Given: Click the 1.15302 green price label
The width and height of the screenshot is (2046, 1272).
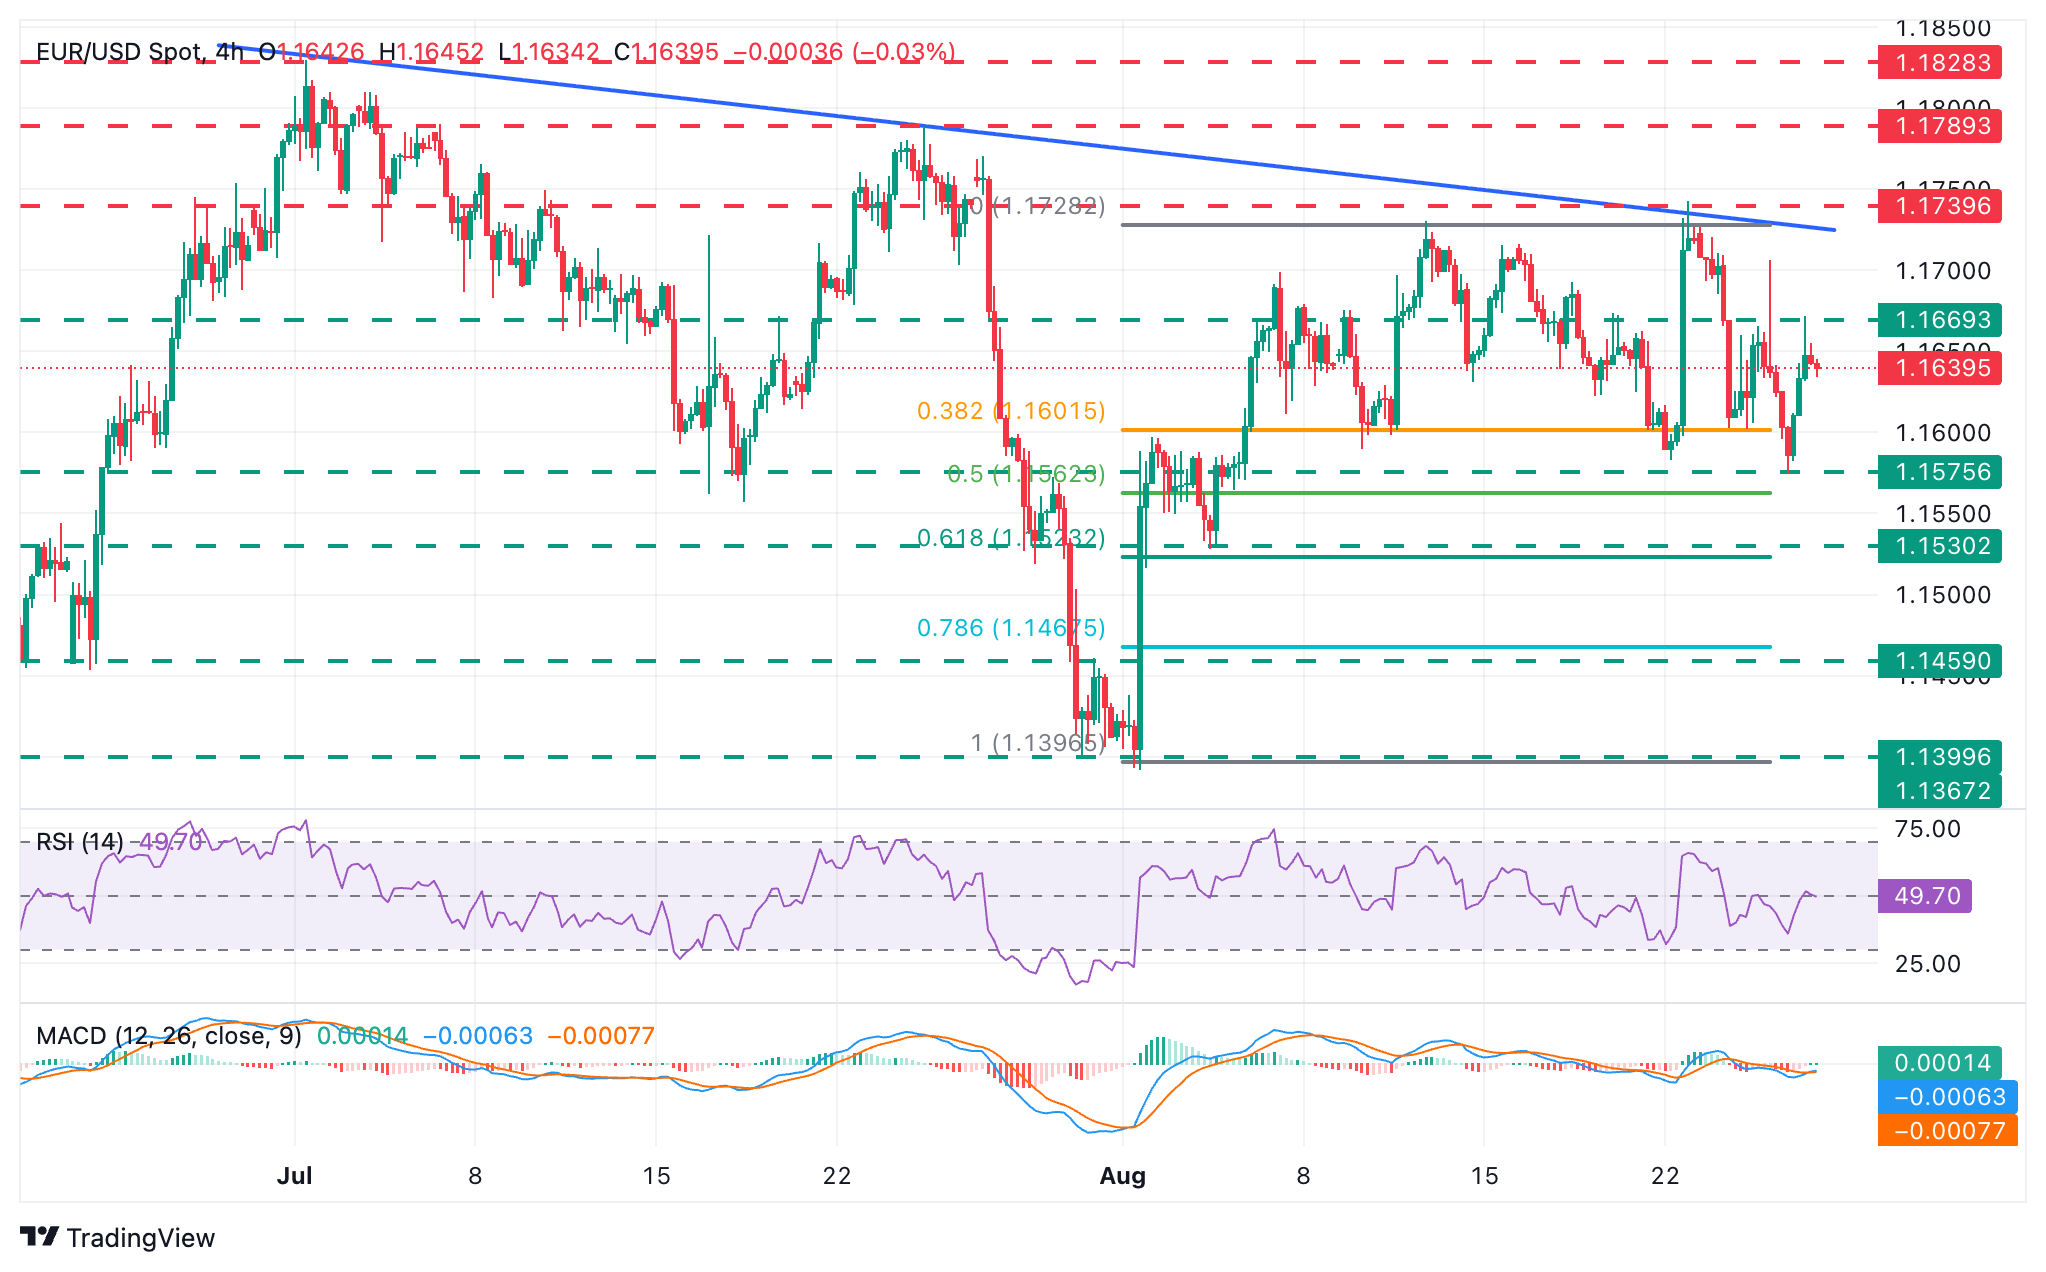Looking at the screenshot, I should pos(1940,546).
